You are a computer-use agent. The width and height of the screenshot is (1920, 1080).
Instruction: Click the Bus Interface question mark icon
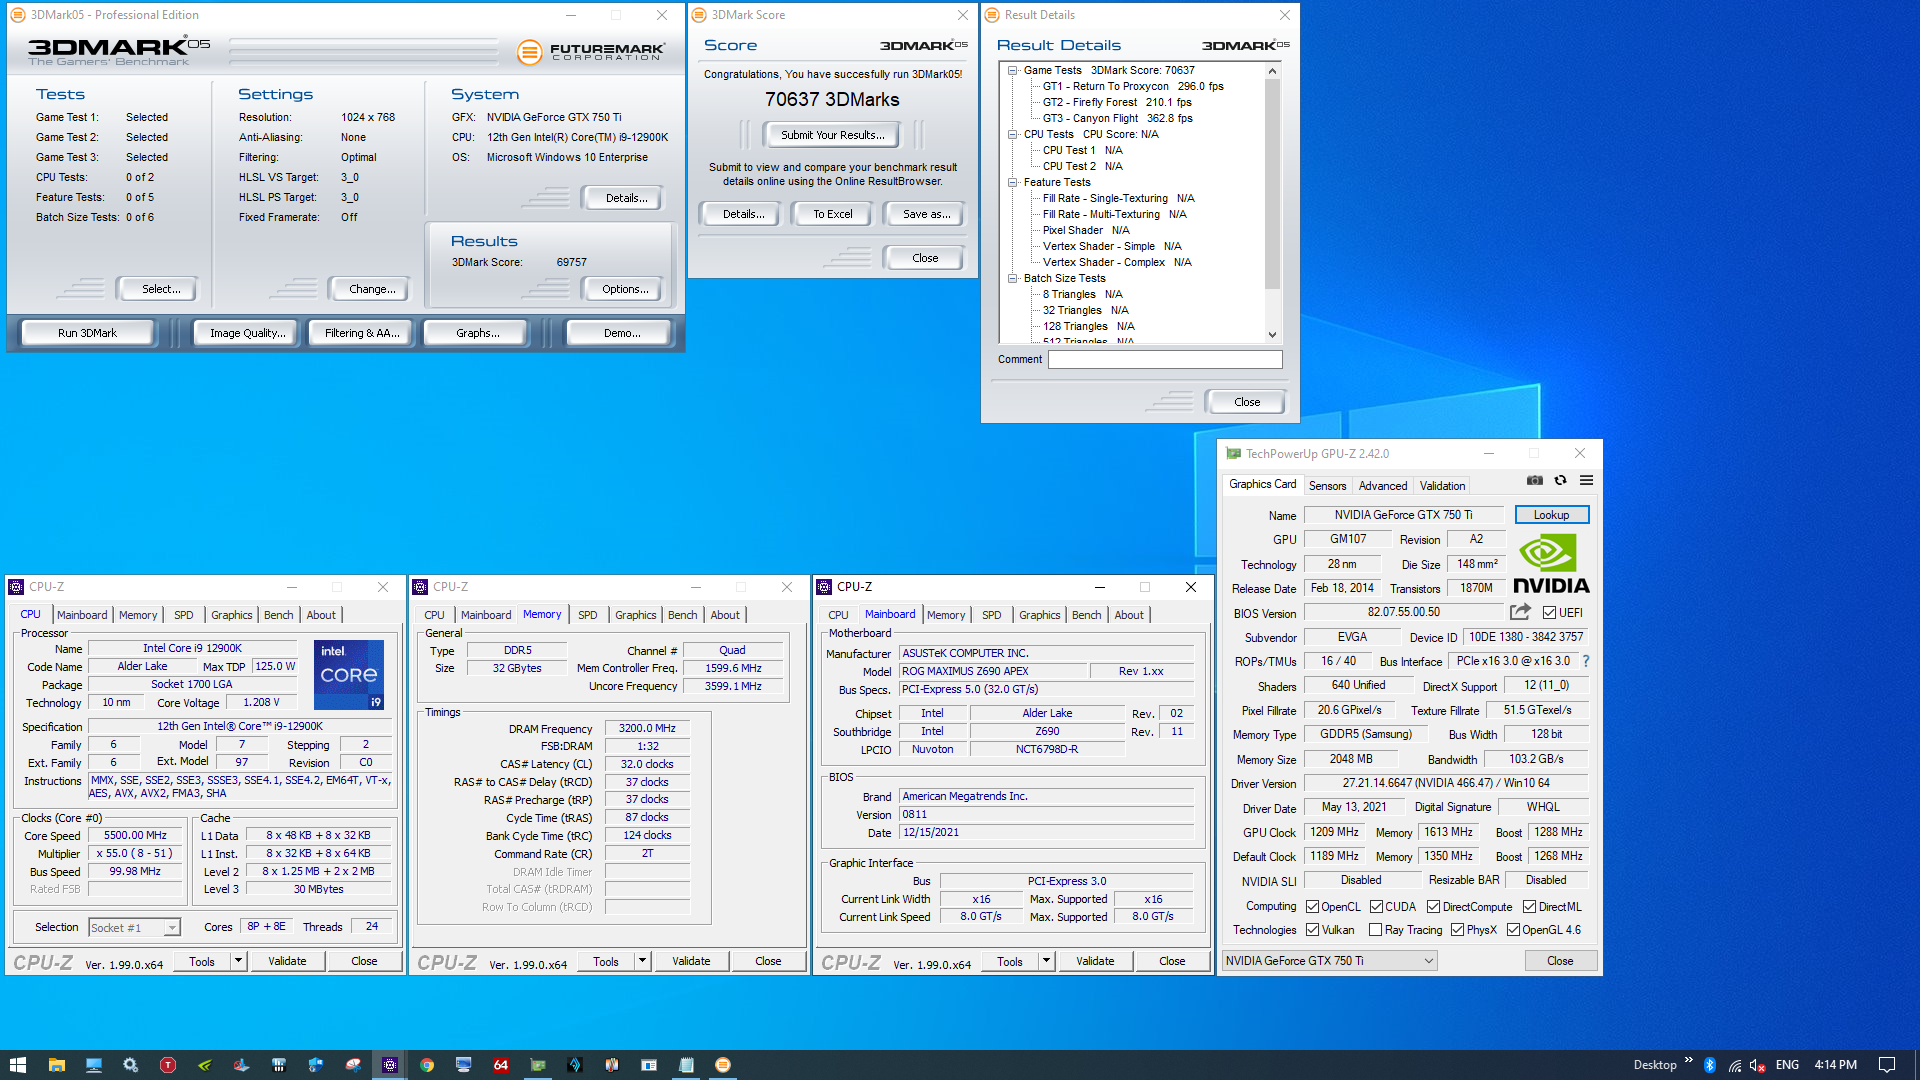pyautogui.click(x=1586, y=661)
